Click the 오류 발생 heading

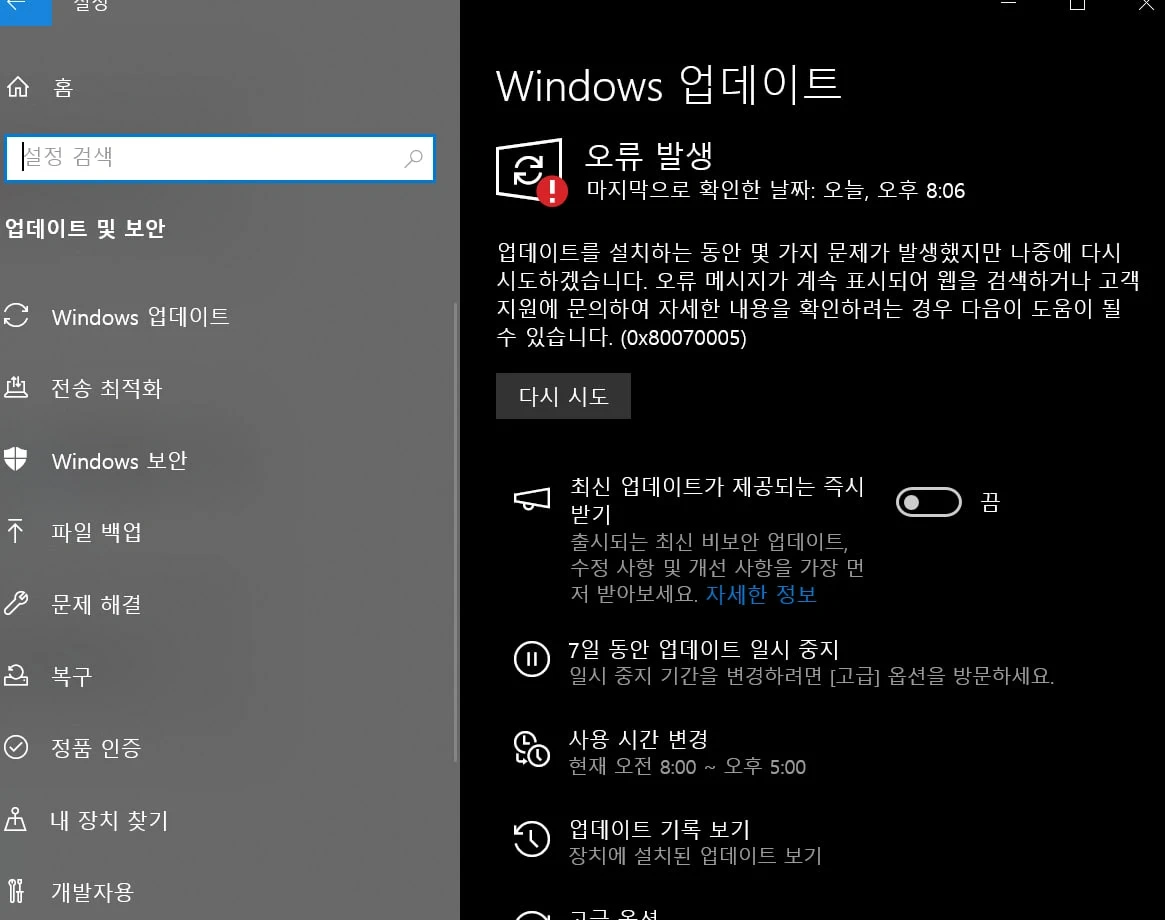pyautogui.click(x=649, y=156)
